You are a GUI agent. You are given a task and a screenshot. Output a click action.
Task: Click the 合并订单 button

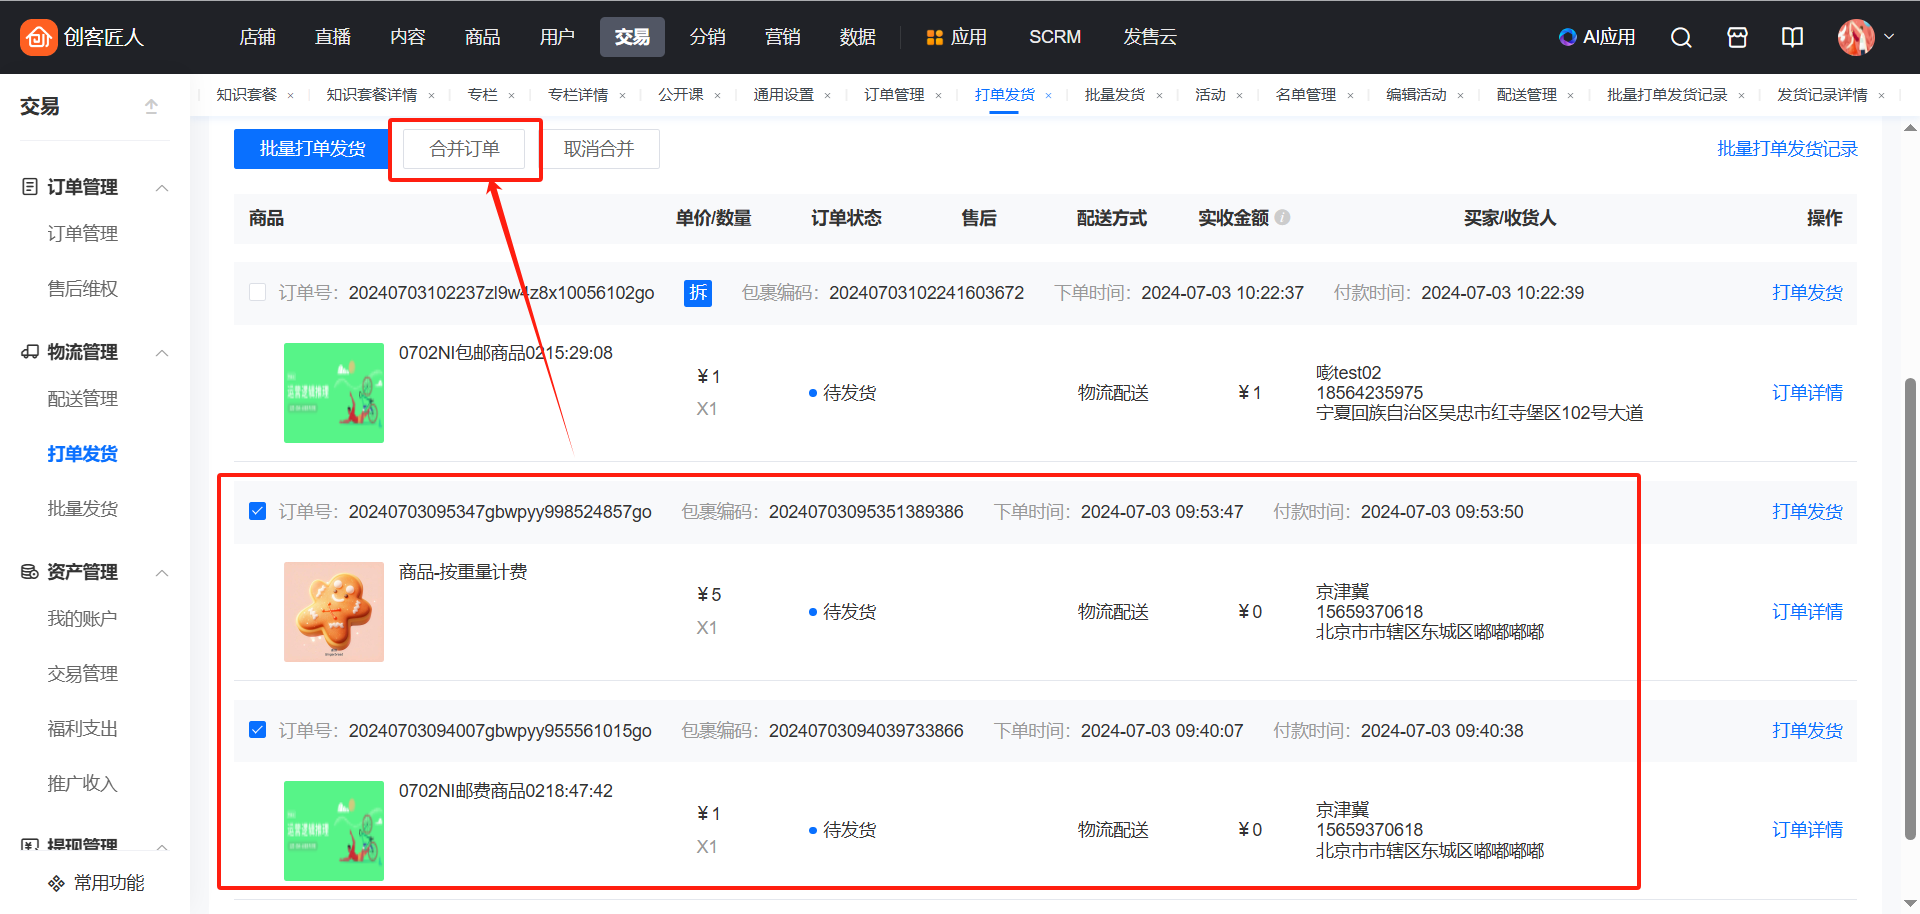(464, 149)
